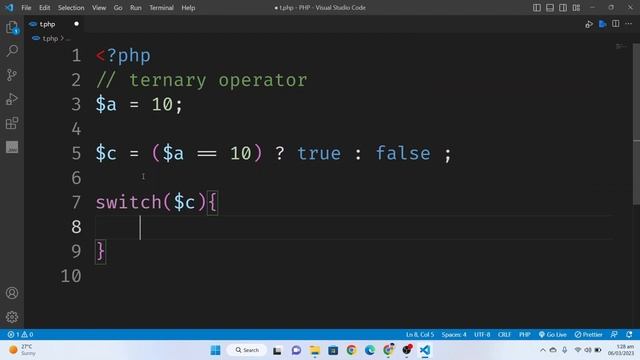This screenshot has height=360, width=640.
Task: Open the Source Control view
Action: pyautogui.click(x=12, y=75)
